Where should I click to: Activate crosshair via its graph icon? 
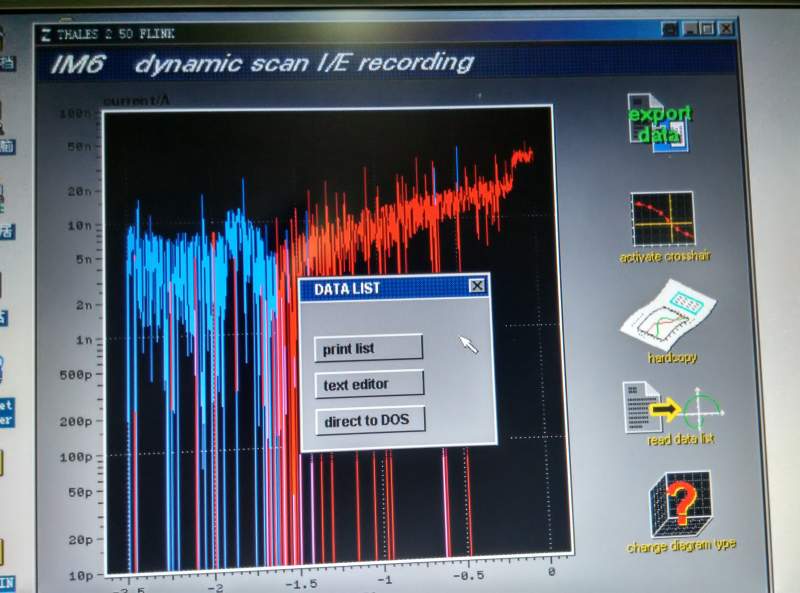pos(663,219)
